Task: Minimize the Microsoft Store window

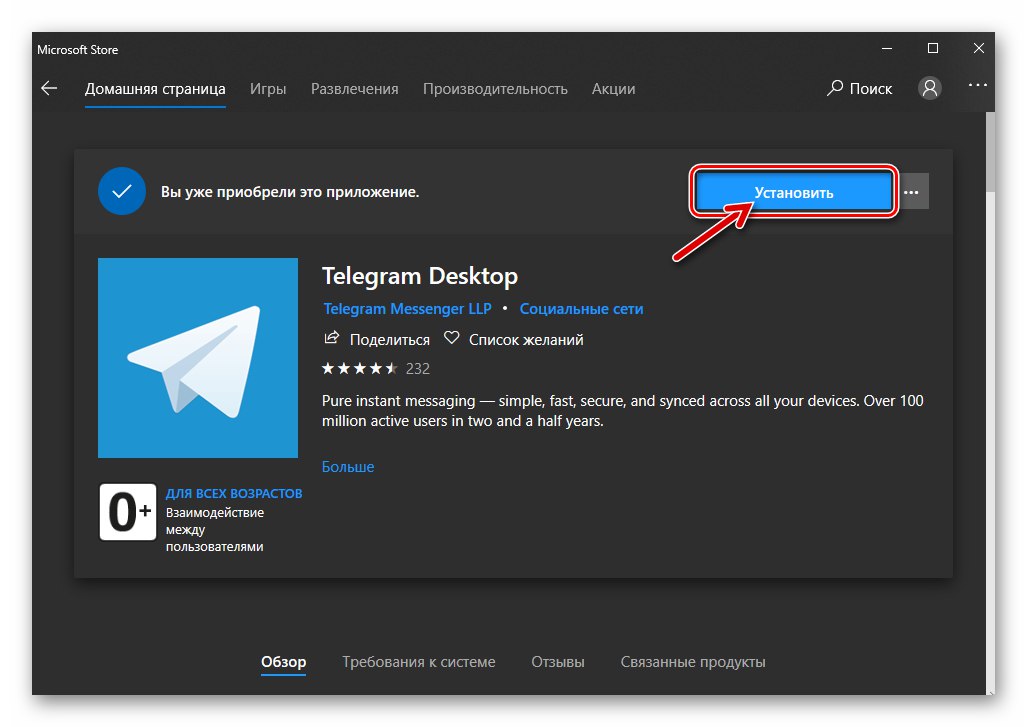Action: pos(887,49)
